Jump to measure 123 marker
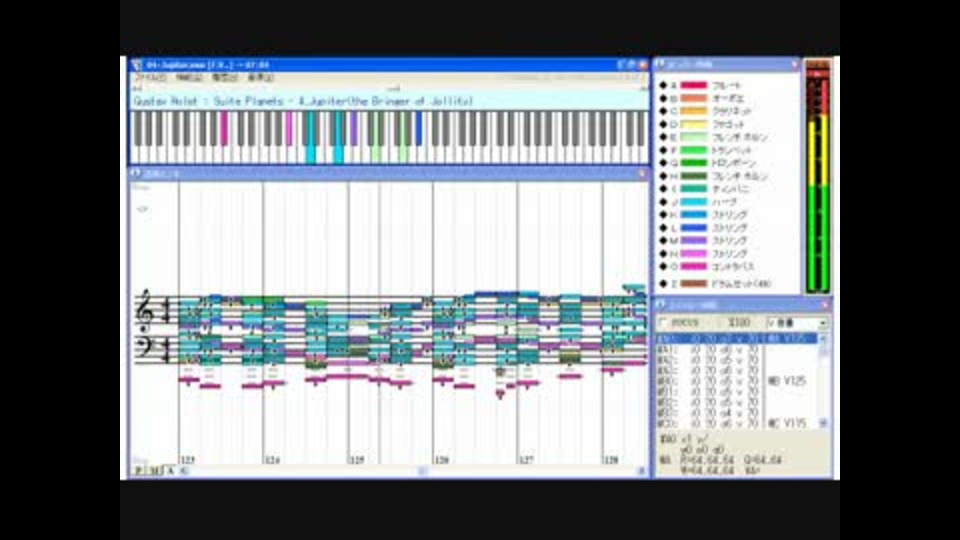The width and height of the screenshot is (960, 540). (187, 459)
